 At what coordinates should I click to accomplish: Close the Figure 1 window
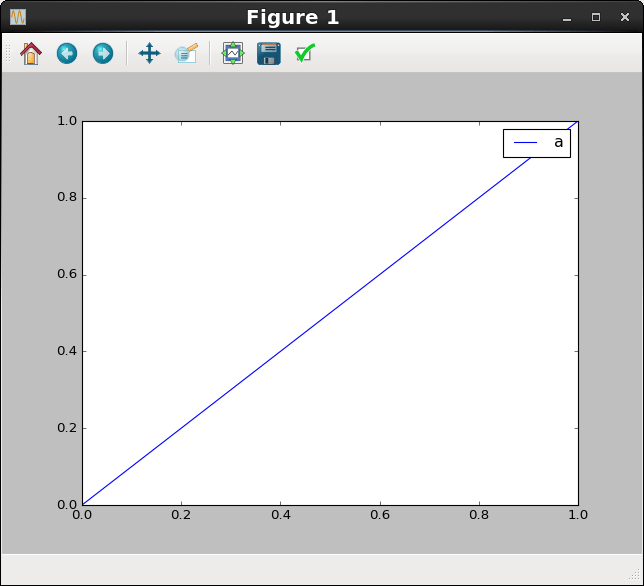[625, 17]
